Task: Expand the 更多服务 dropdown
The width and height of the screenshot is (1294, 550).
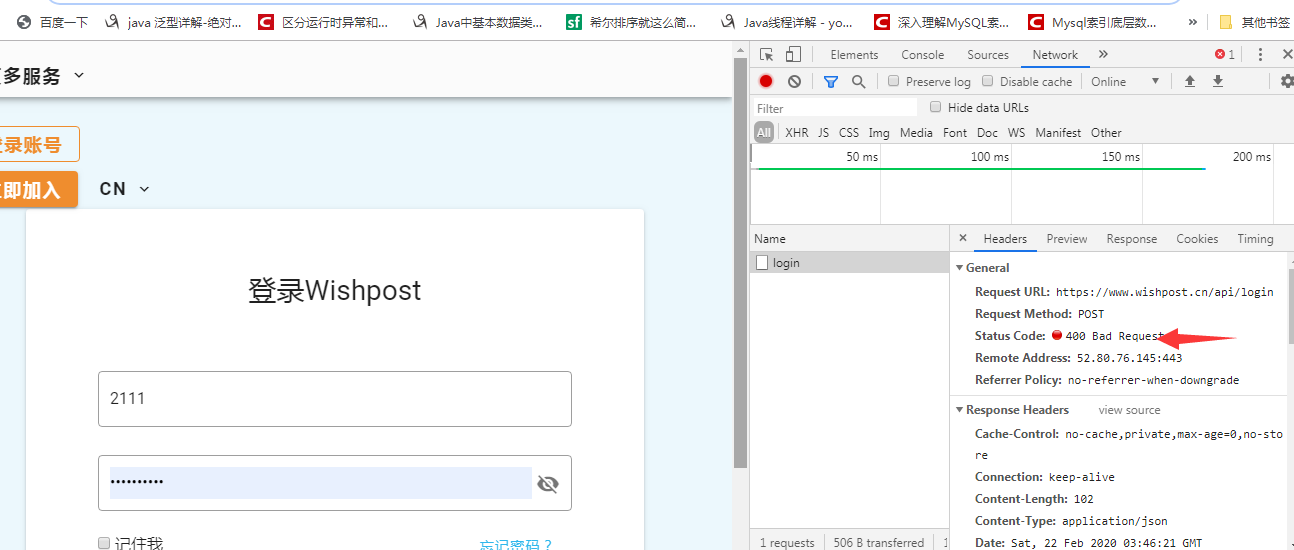Action: [x=43, y=75]
